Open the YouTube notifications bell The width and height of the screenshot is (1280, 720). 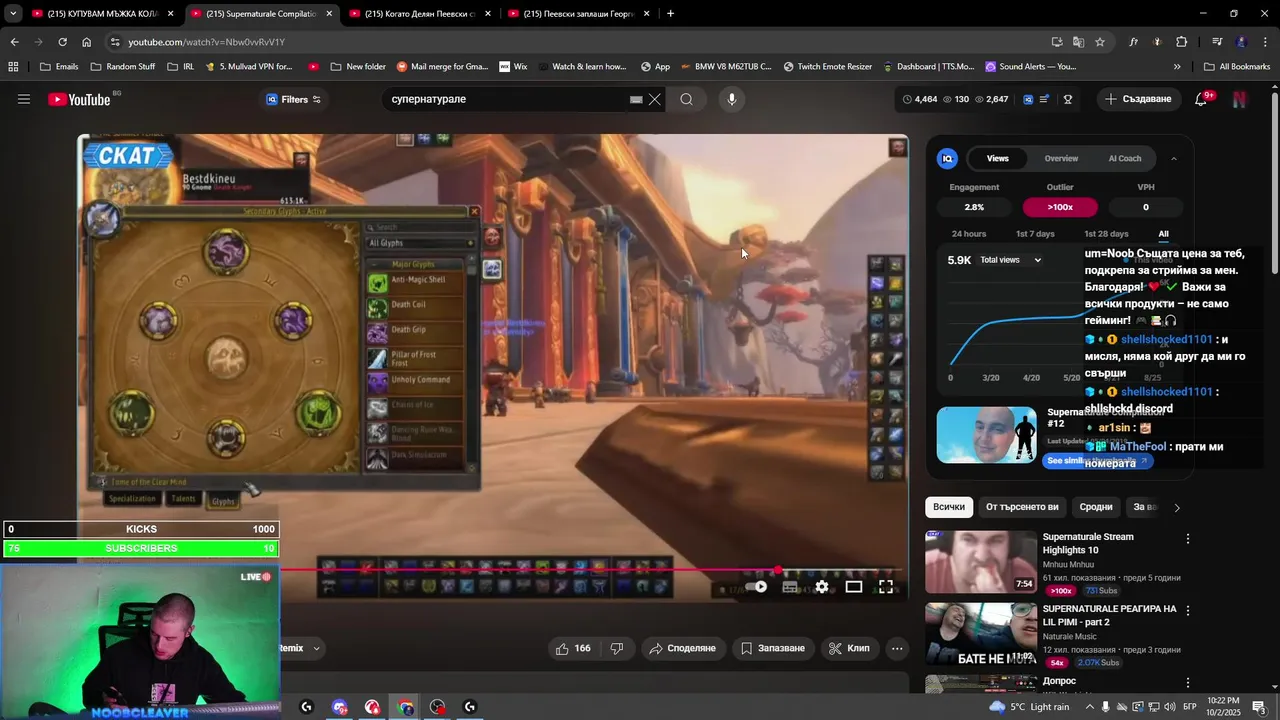pyautogui.click(x=1202, y=99)
